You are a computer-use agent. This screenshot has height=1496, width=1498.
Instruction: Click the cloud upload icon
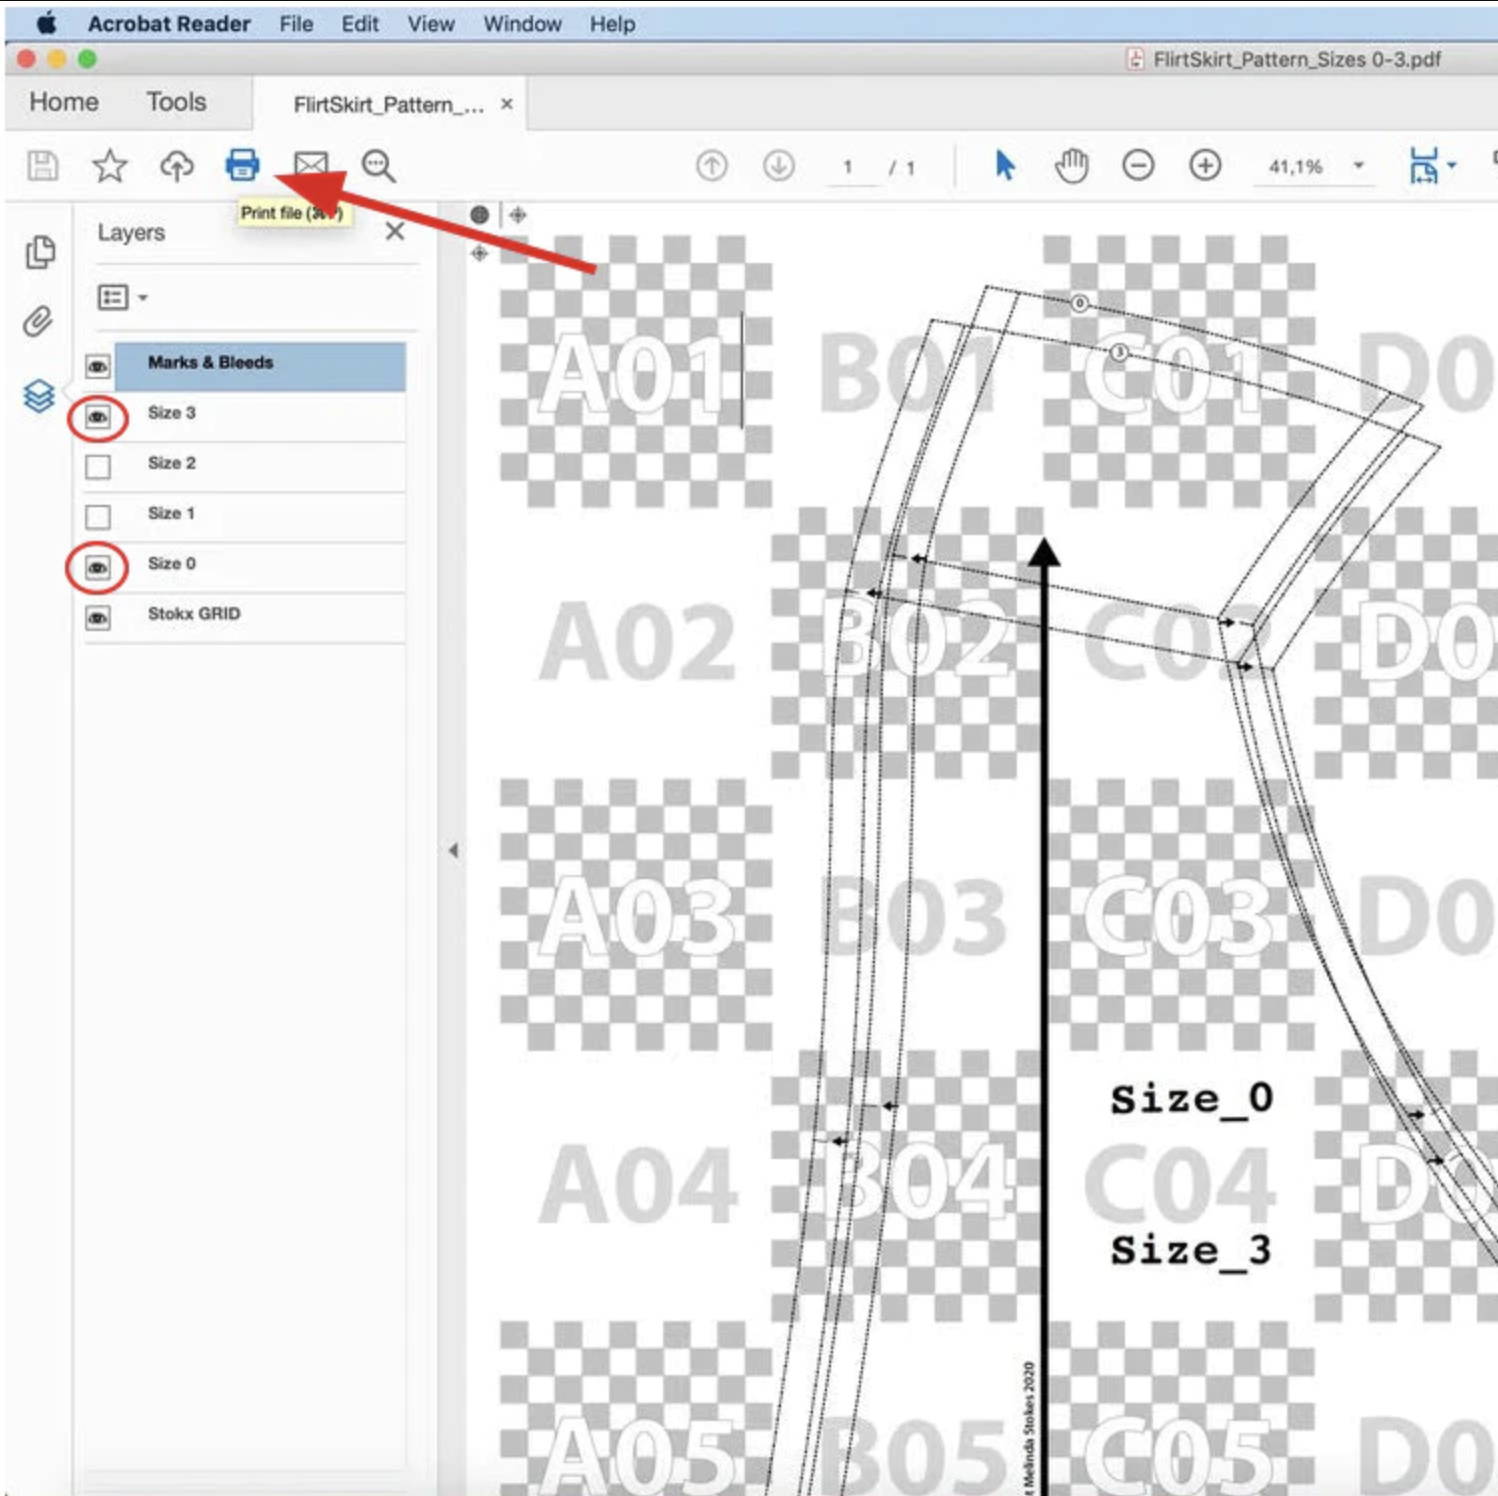point(177,165)
